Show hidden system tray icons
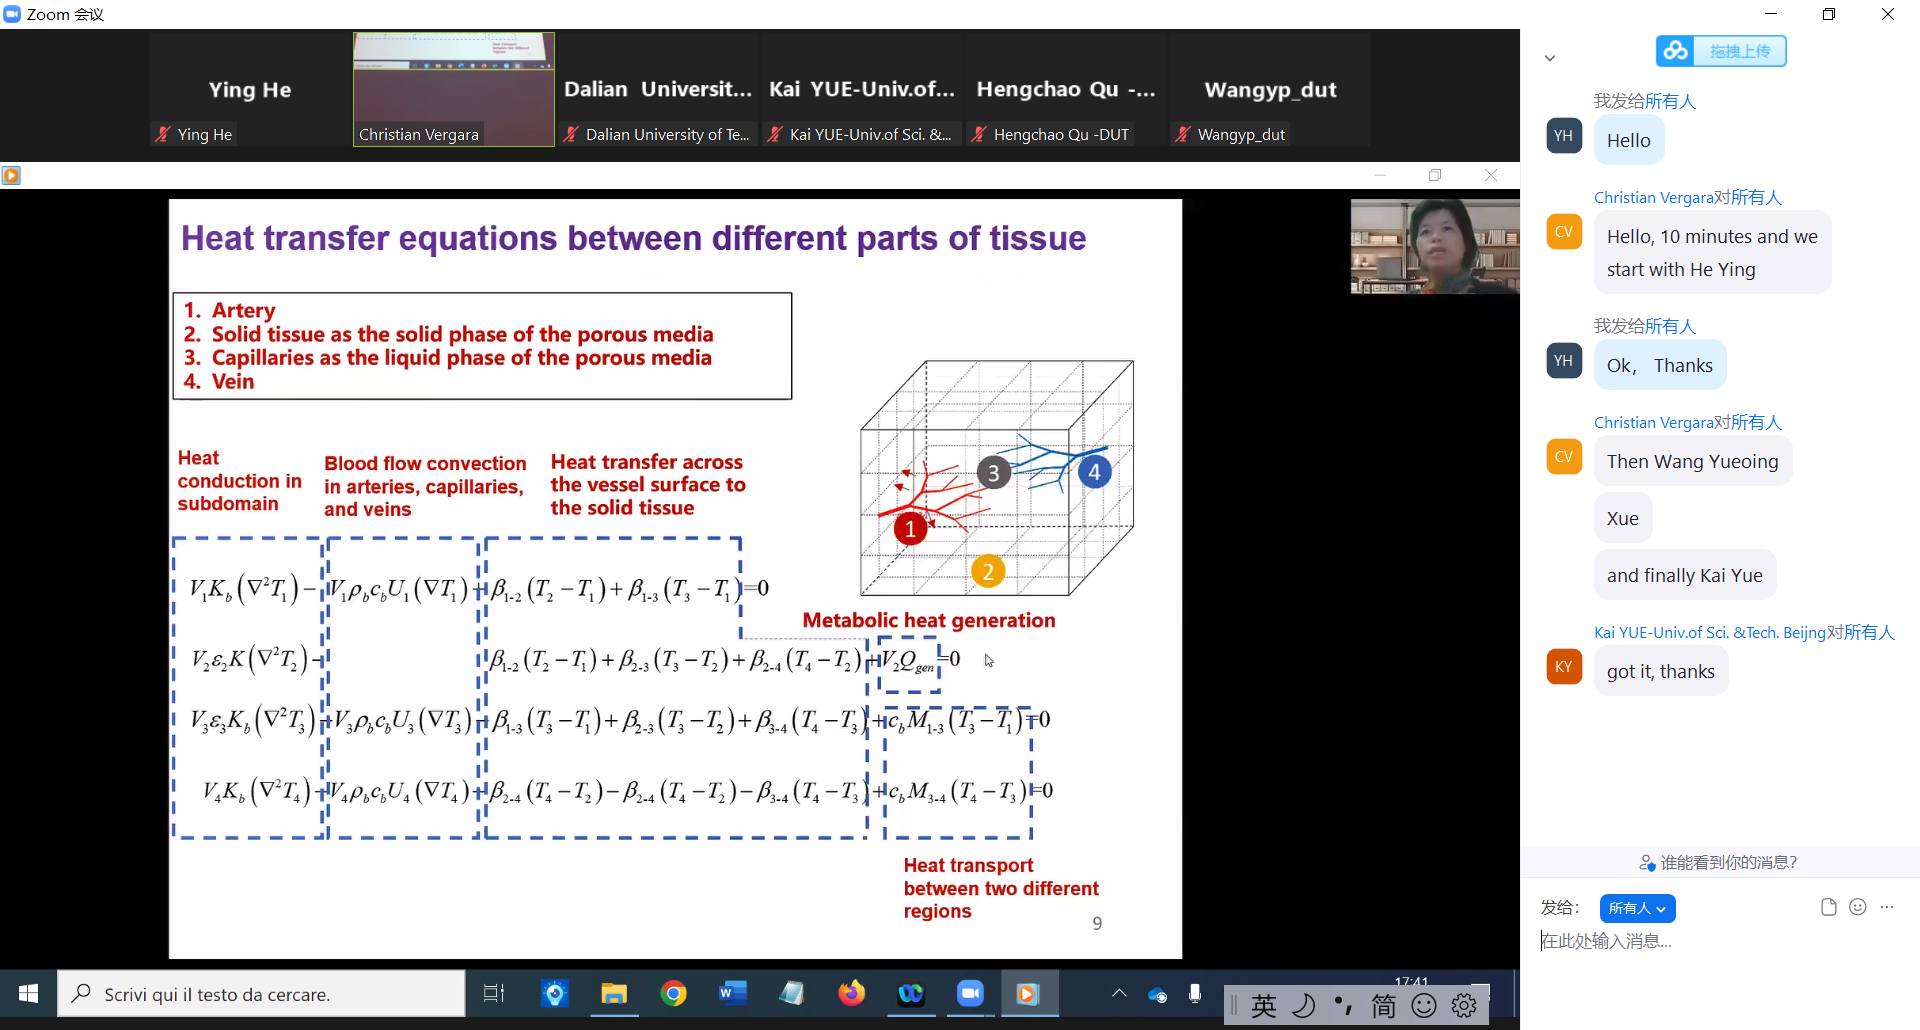This screenshot has height=1030, width=1920. coord(1119,994)
